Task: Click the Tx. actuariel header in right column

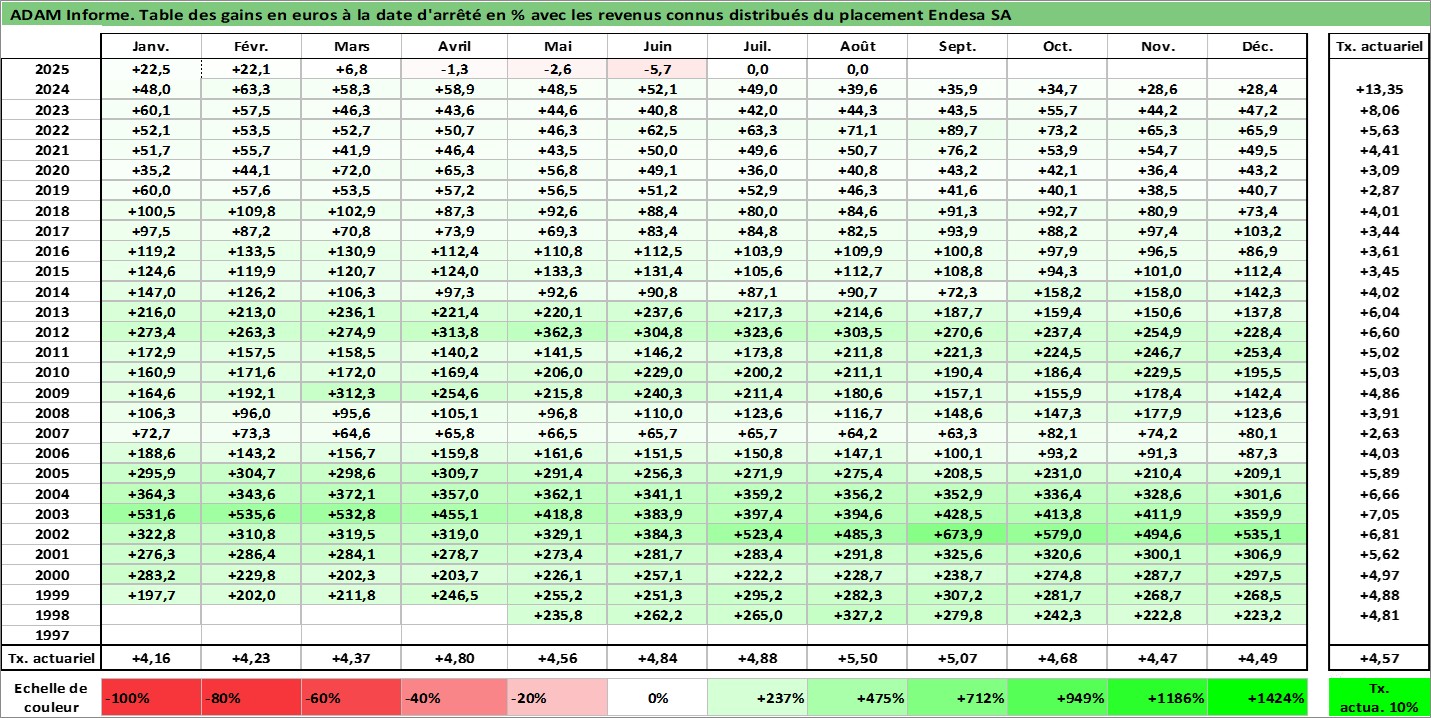Action: coord(1378,47)
